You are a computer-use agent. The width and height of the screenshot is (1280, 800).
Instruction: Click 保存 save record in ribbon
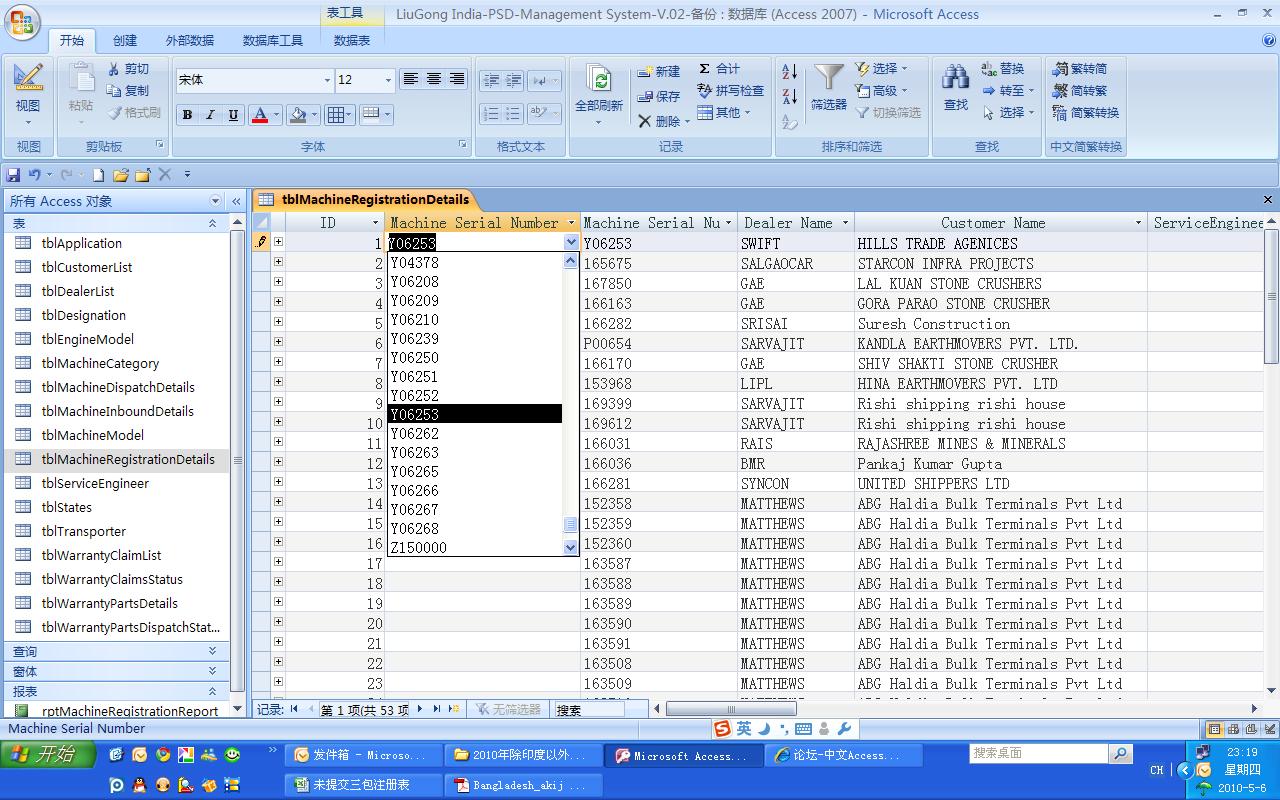[659, 96]
